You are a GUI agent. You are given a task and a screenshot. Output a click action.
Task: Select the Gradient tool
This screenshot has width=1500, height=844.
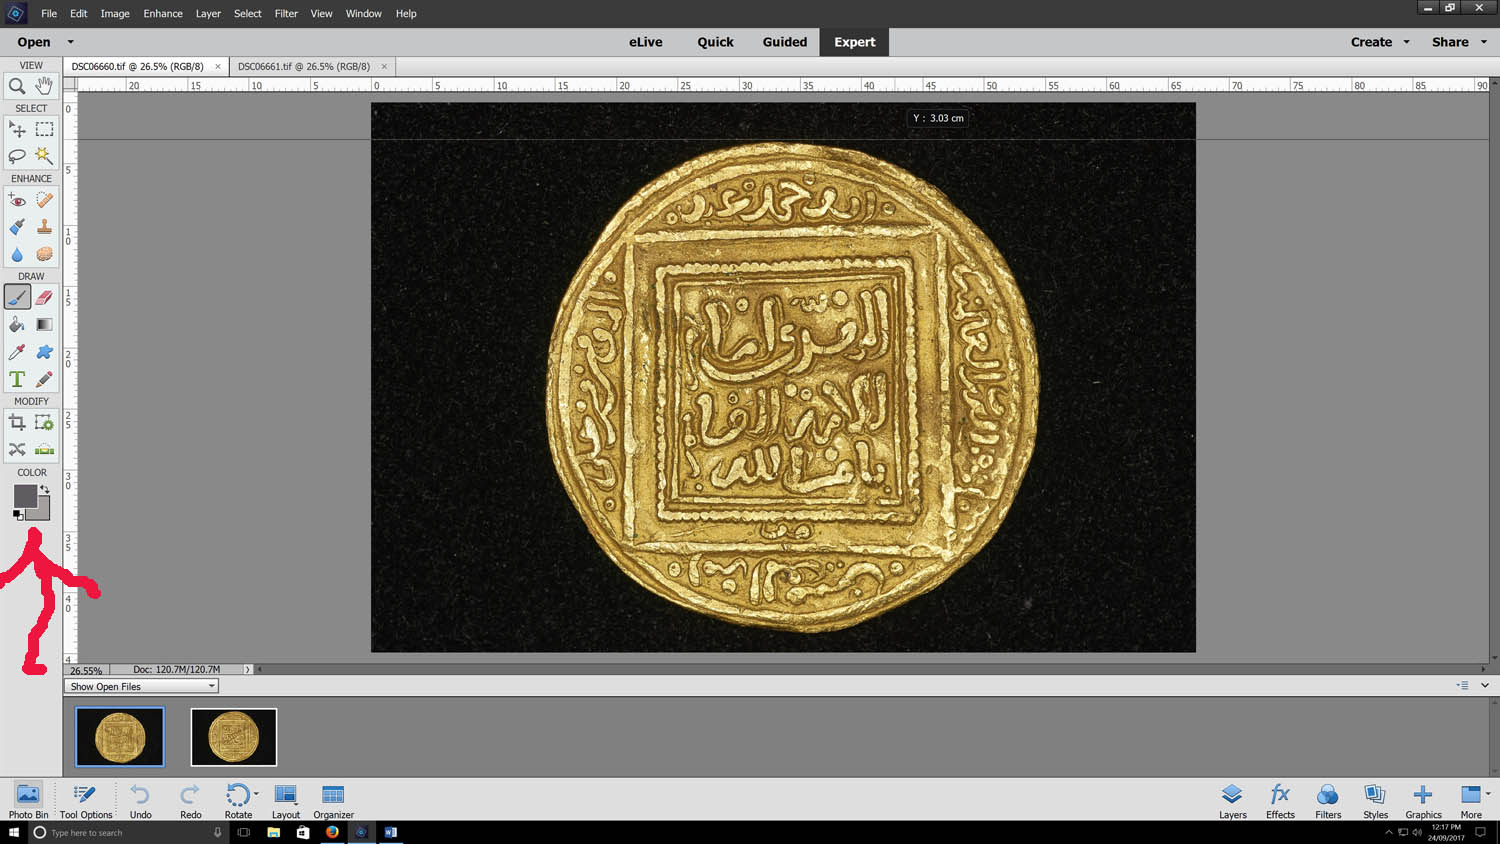point(44,324)
